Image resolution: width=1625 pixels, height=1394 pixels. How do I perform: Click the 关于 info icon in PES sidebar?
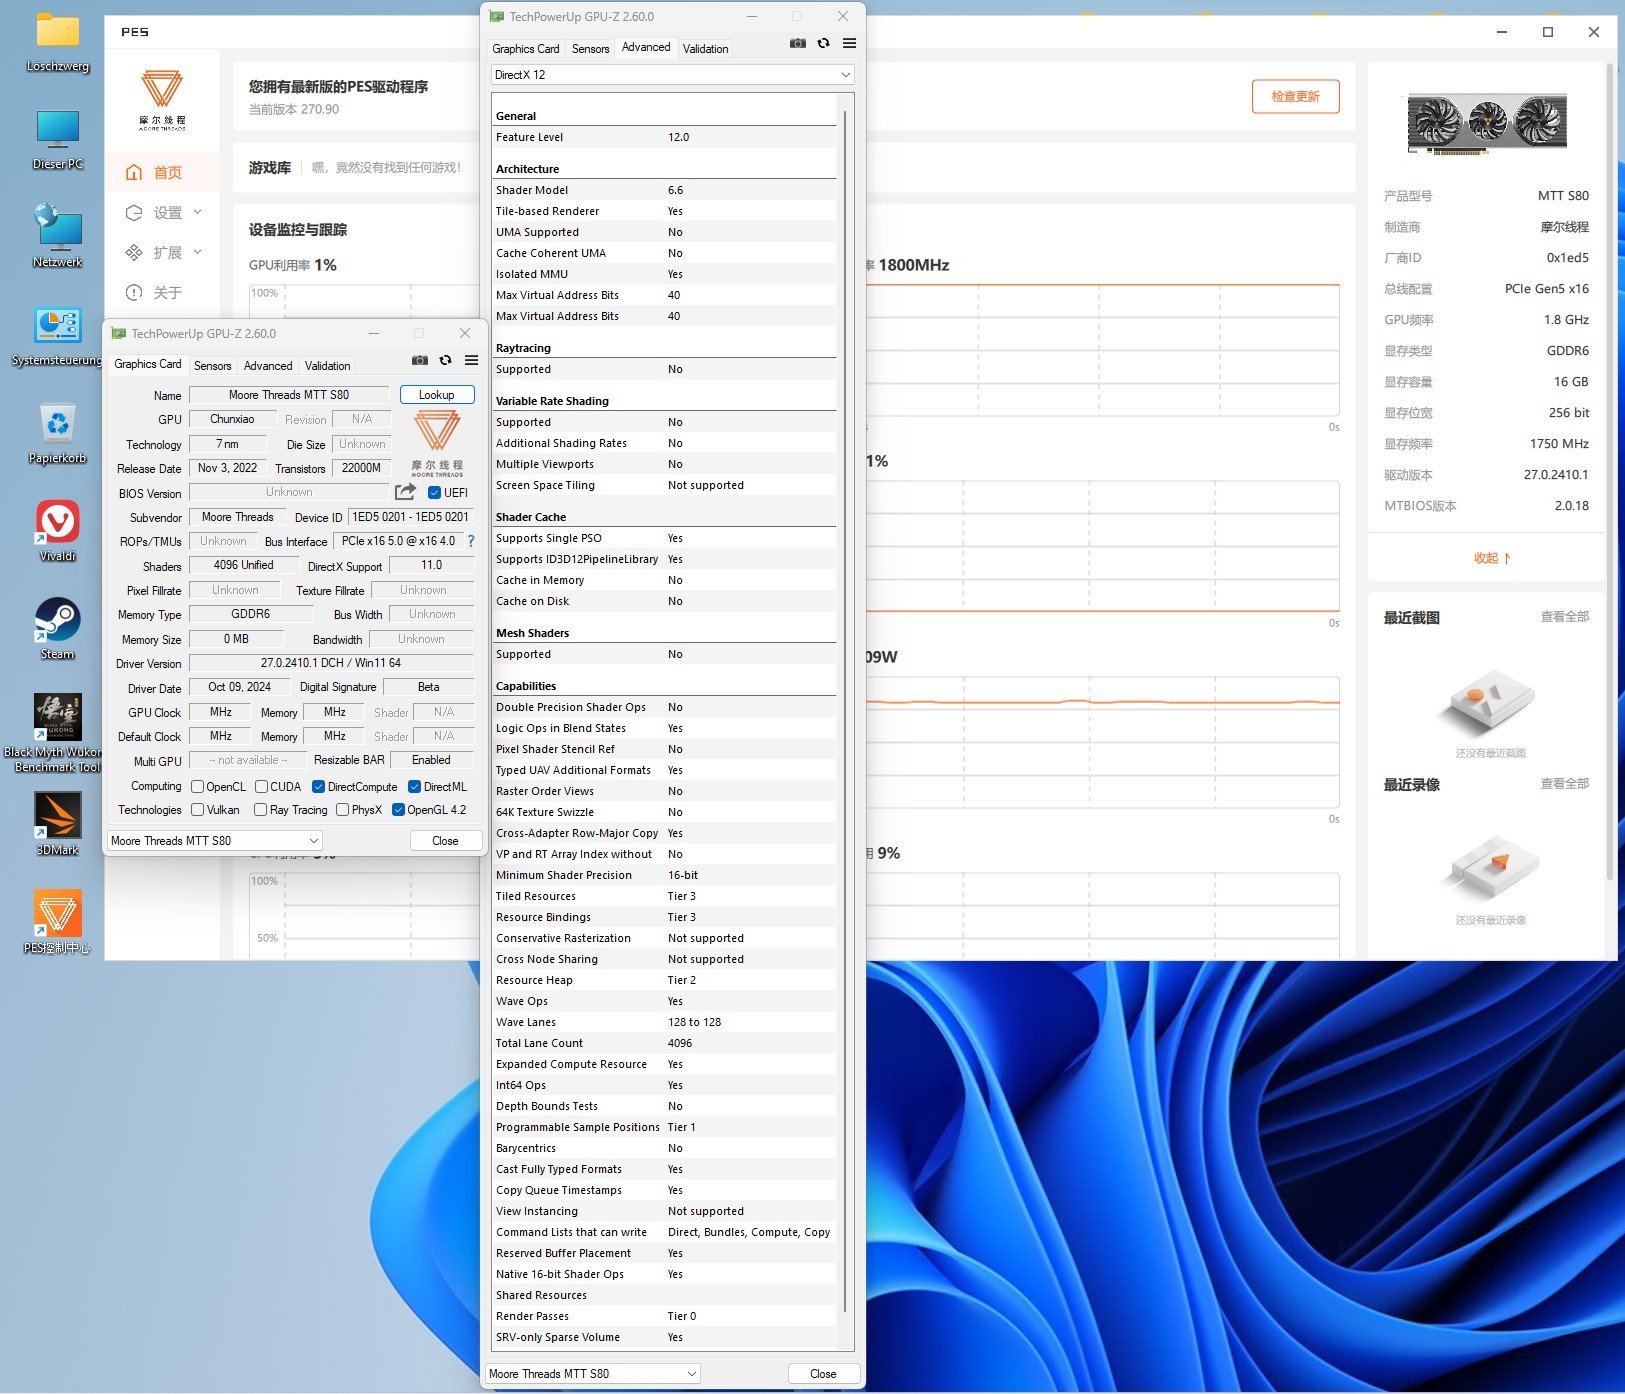click(x=134, y=293)
